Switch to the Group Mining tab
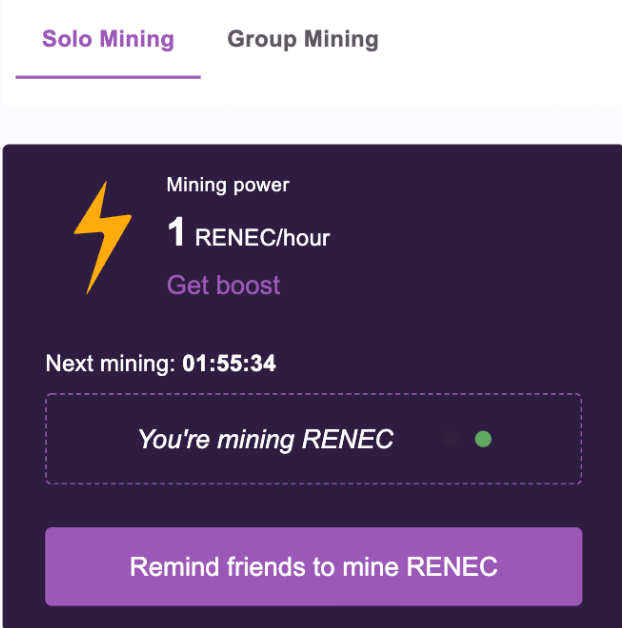The width and height of the screenshot is (622, 628). [303, 40]
